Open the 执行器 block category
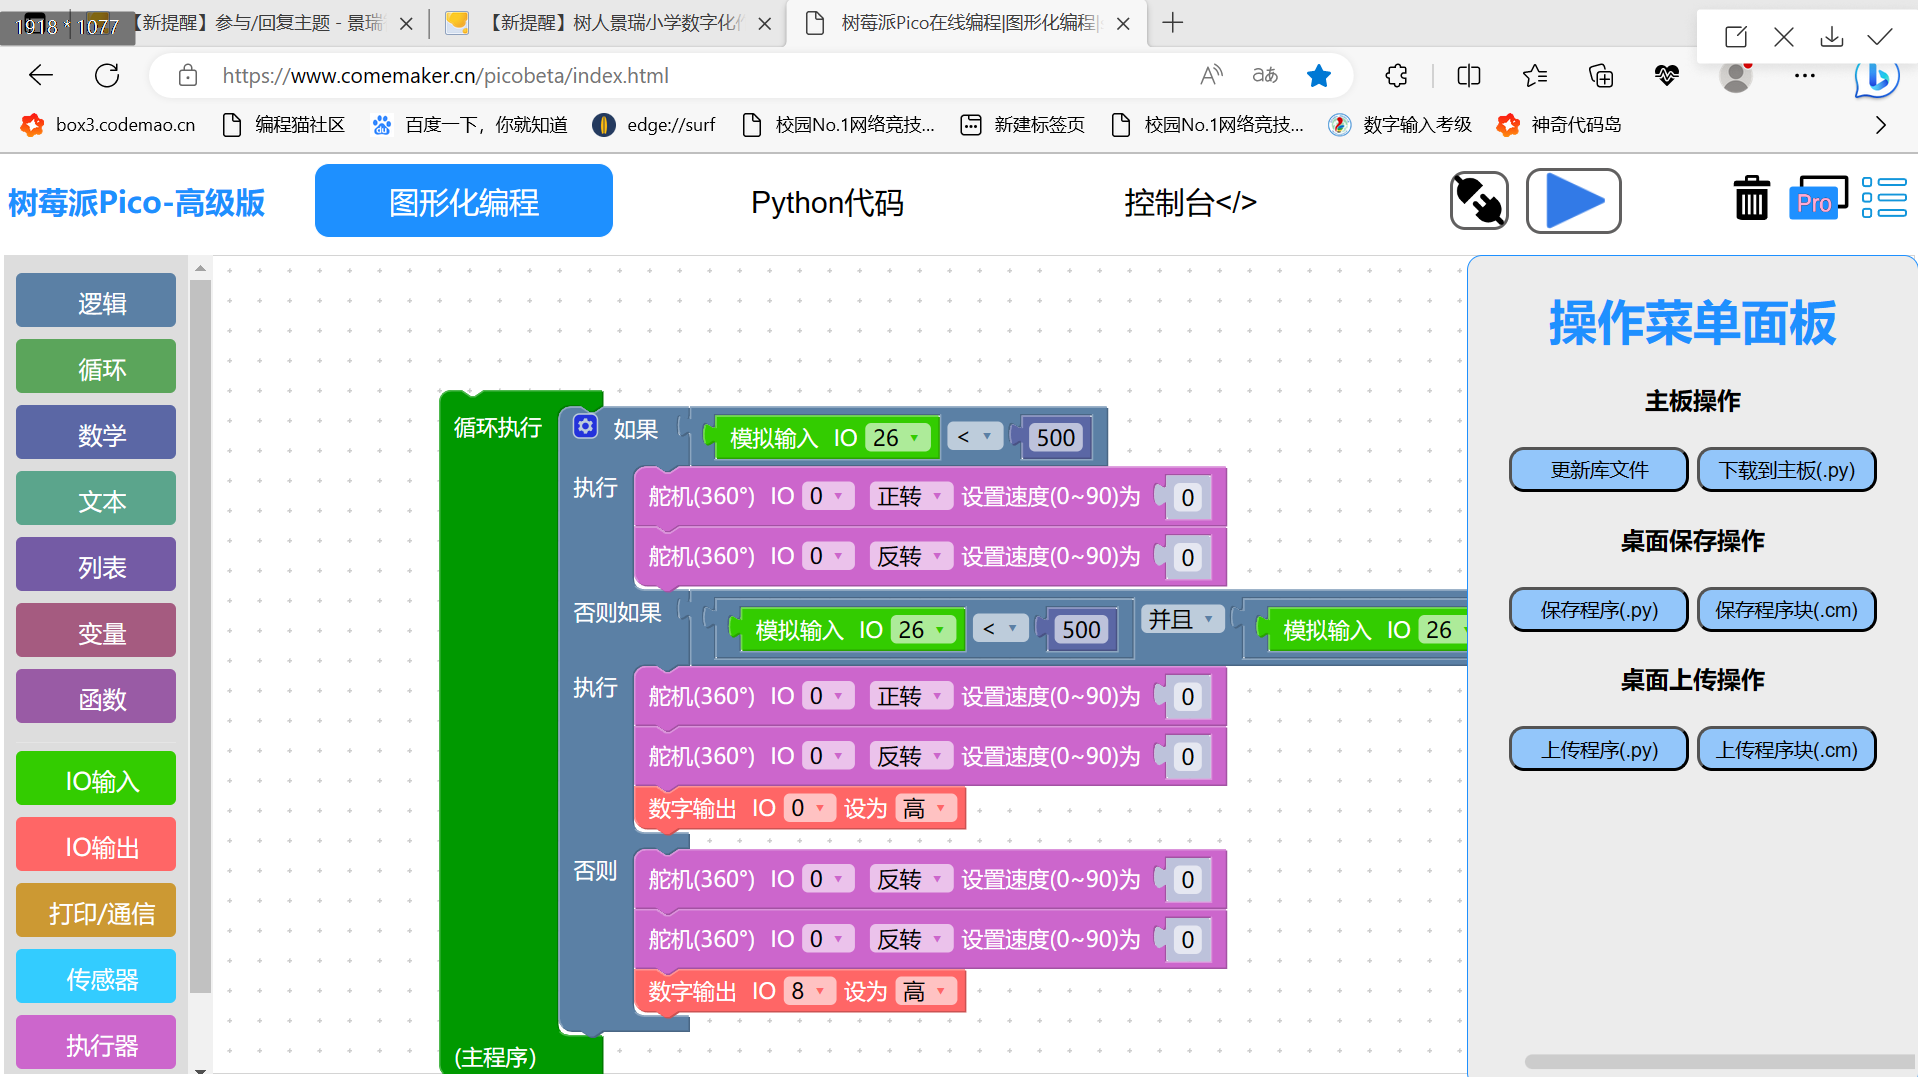Screen dimensions: 1918x1077 point(96,1043)
